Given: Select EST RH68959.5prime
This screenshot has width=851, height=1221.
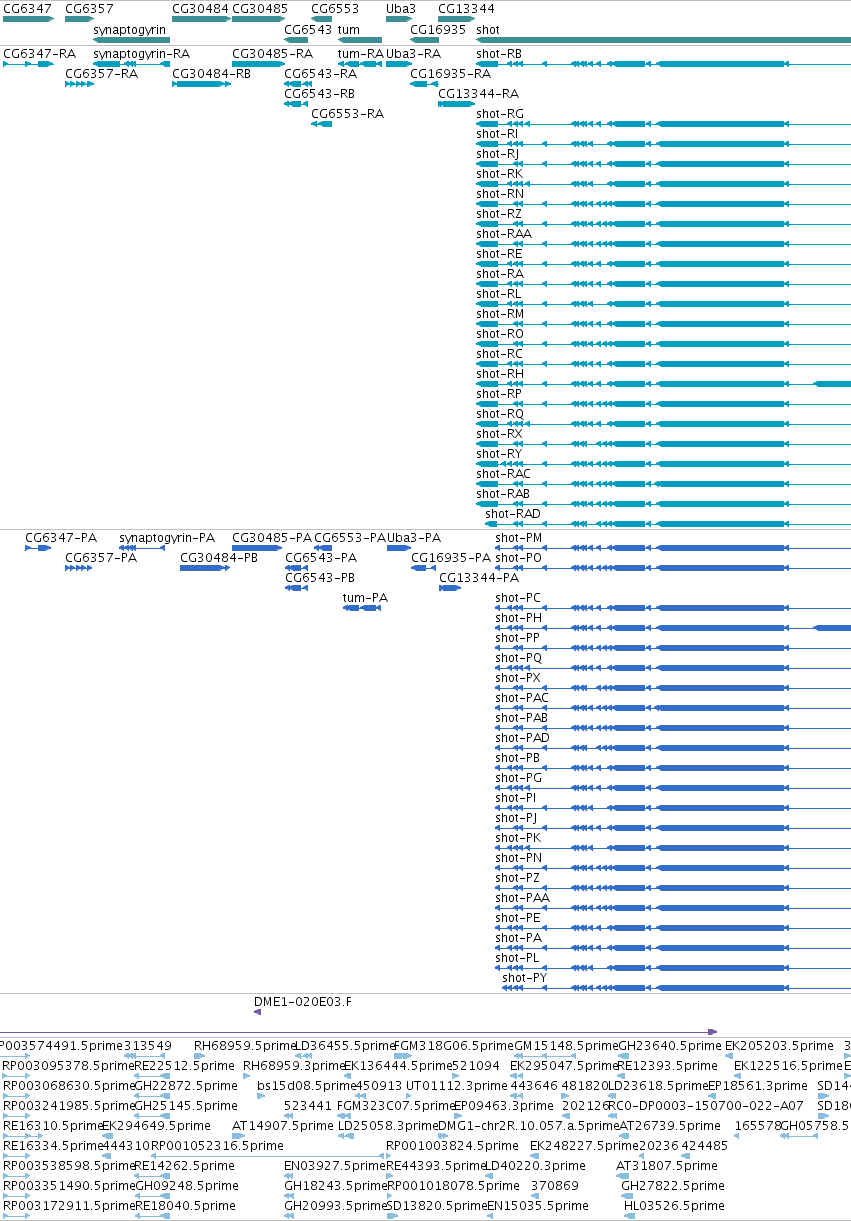Looking at the screenshot, I should [x=244, y=1045].
